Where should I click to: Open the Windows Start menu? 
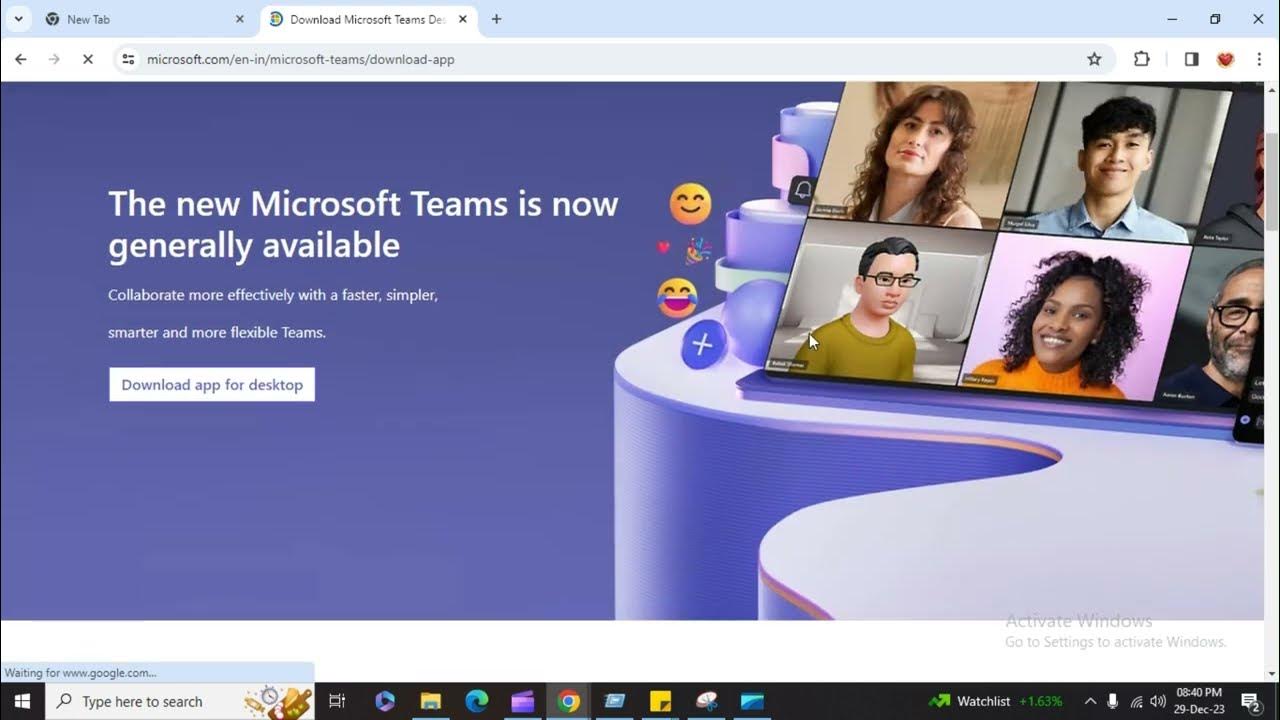[22, 701]
